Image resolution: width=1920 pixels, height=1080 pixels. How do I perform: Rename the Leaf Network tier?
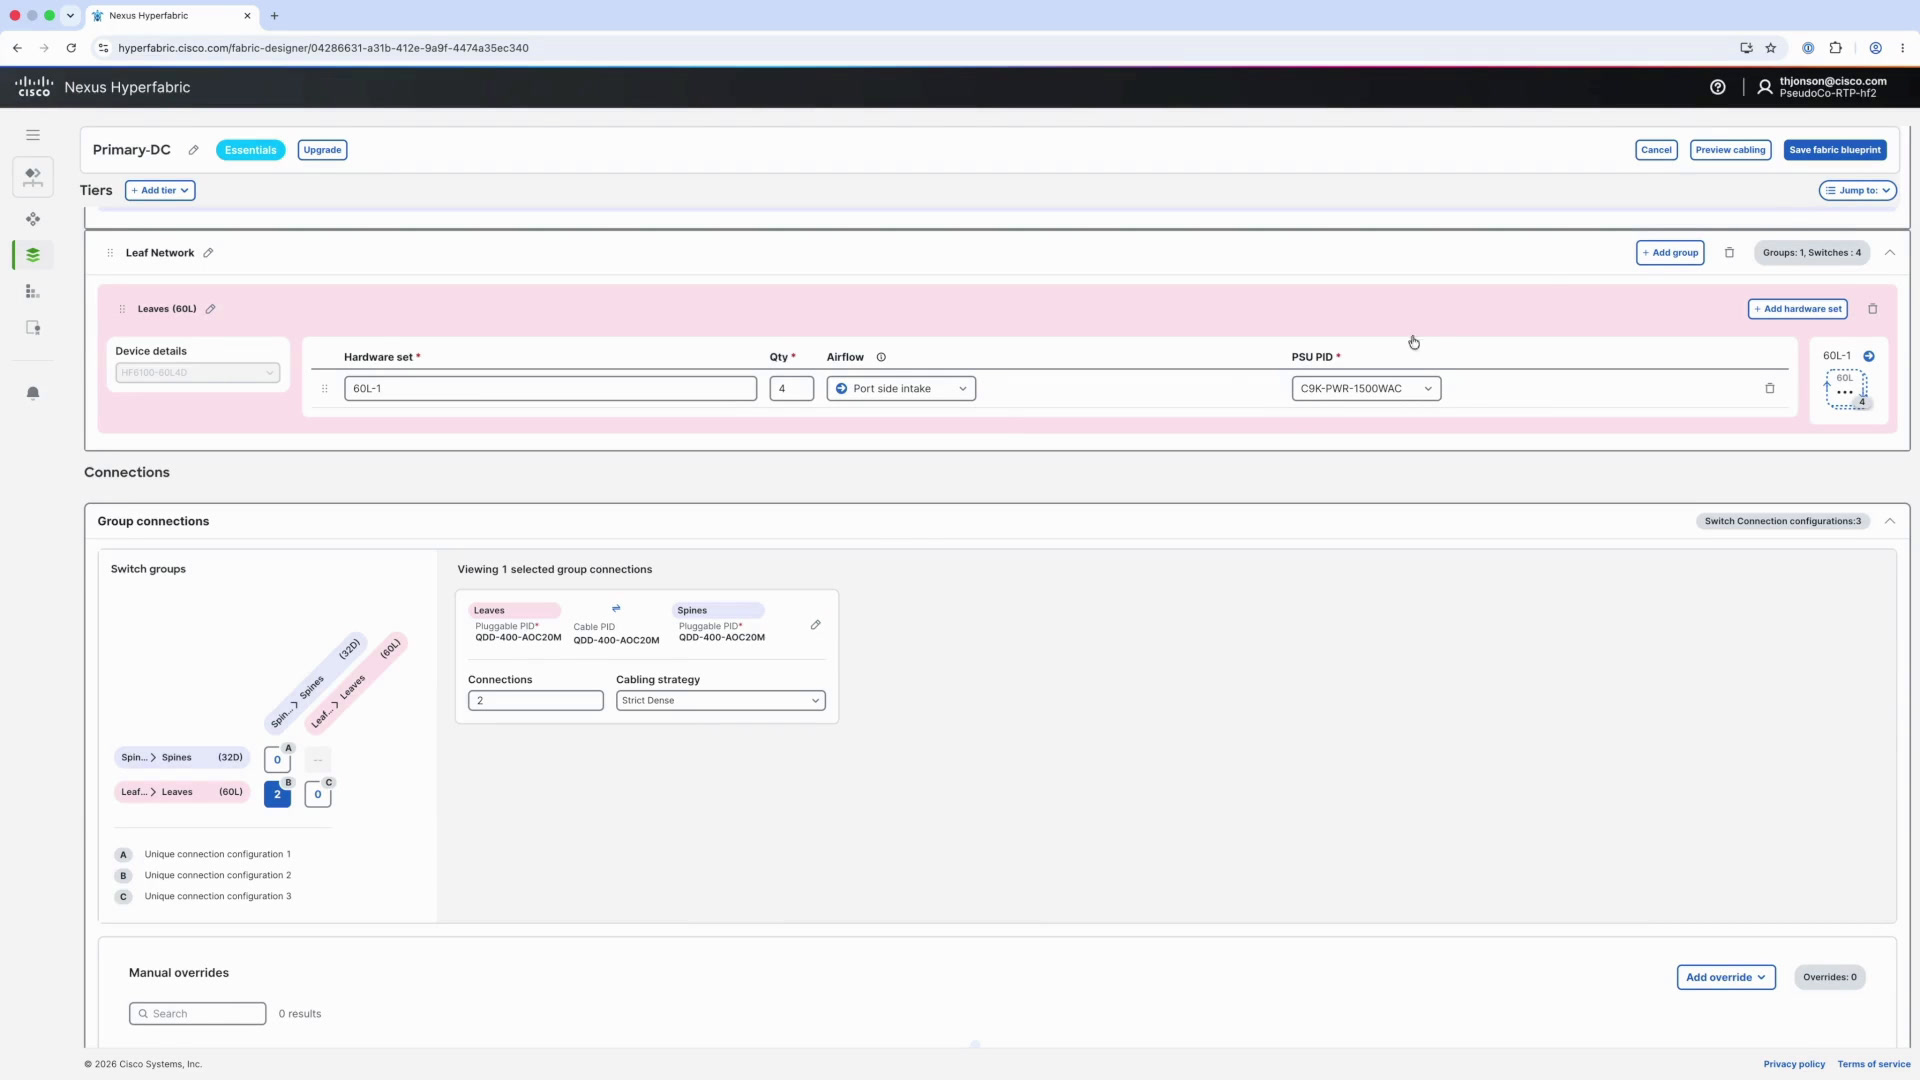208,253
